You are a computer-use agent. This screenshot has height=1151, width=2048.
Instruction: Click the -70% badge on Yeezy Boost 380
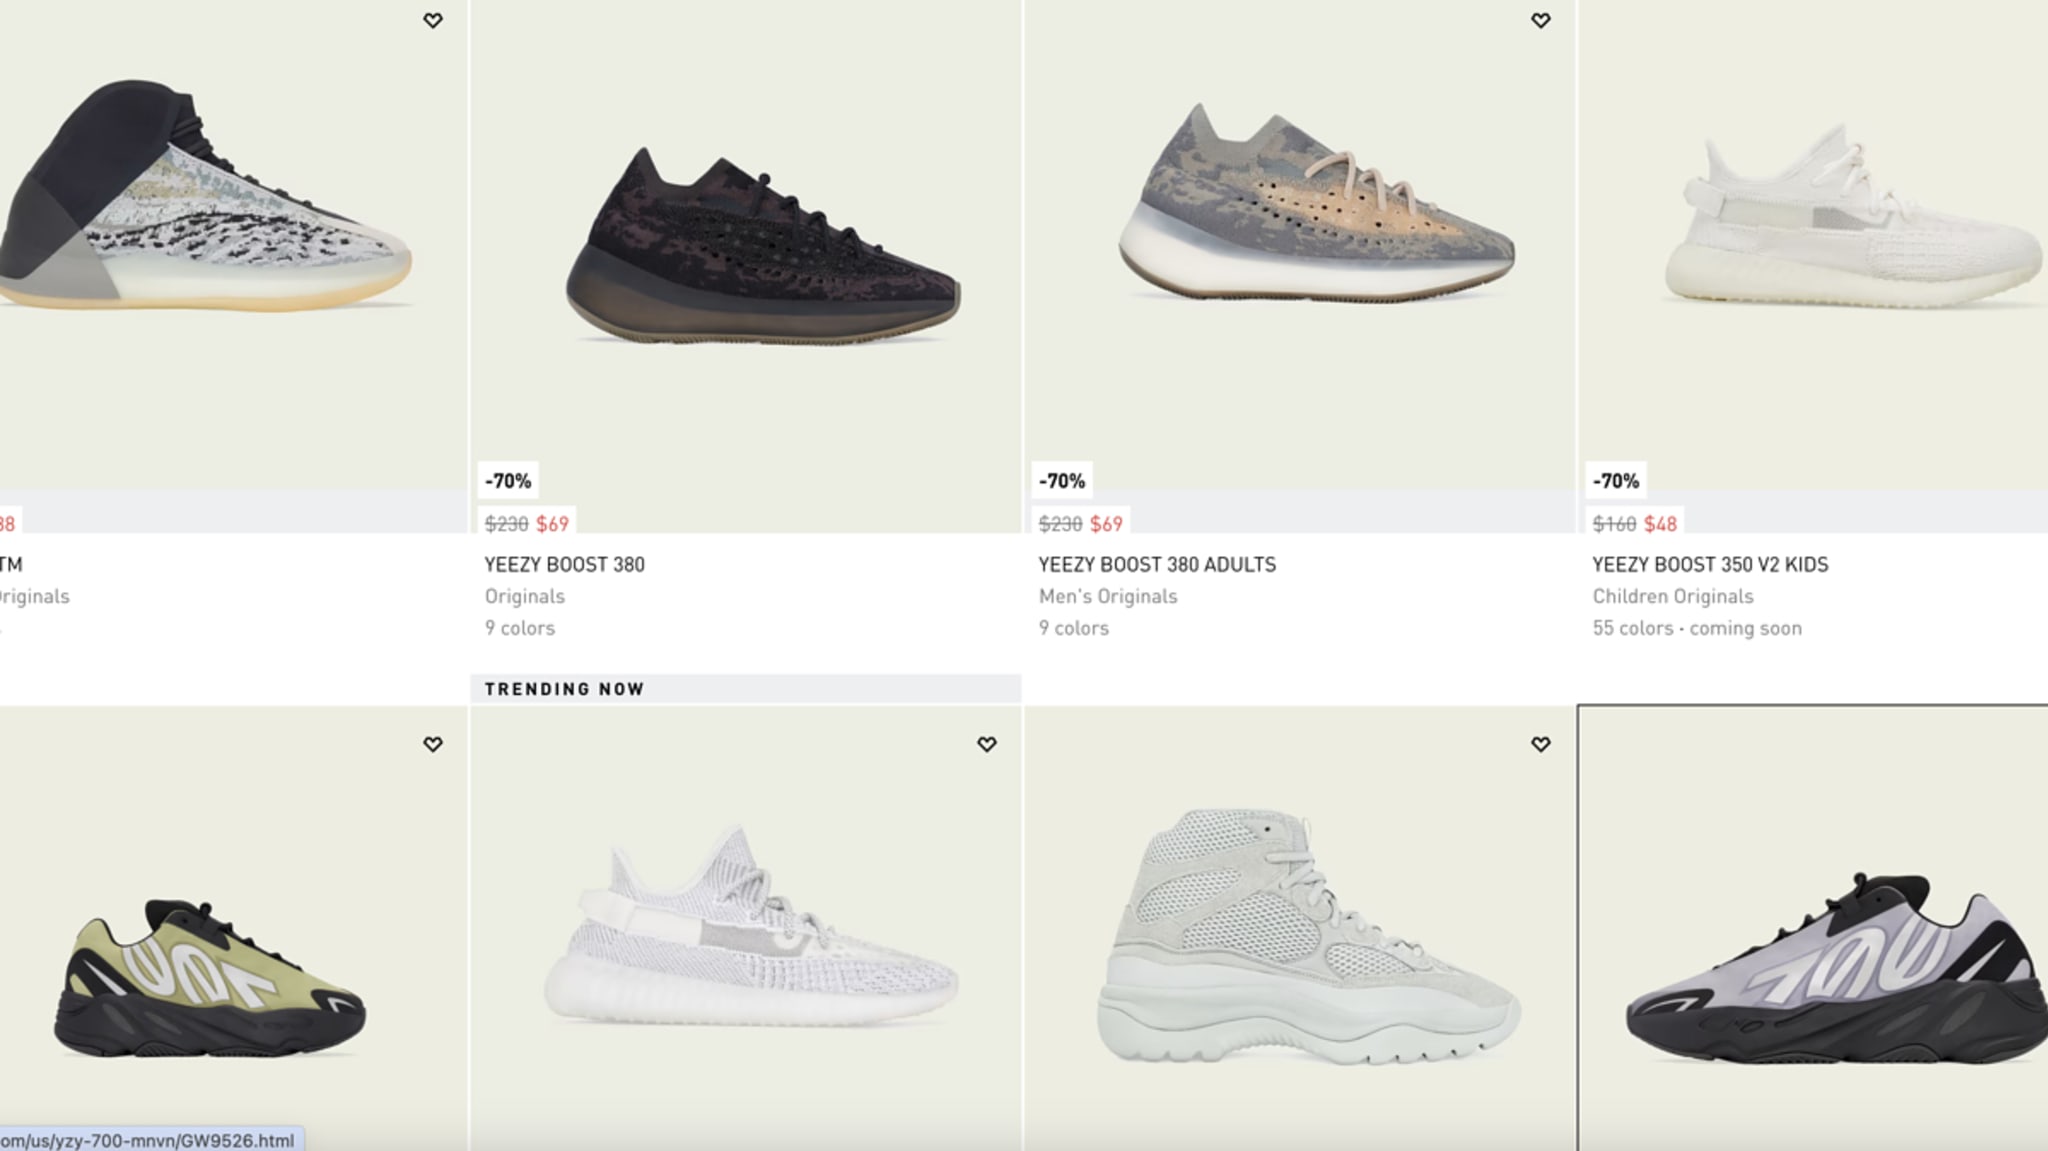(508, 481)
